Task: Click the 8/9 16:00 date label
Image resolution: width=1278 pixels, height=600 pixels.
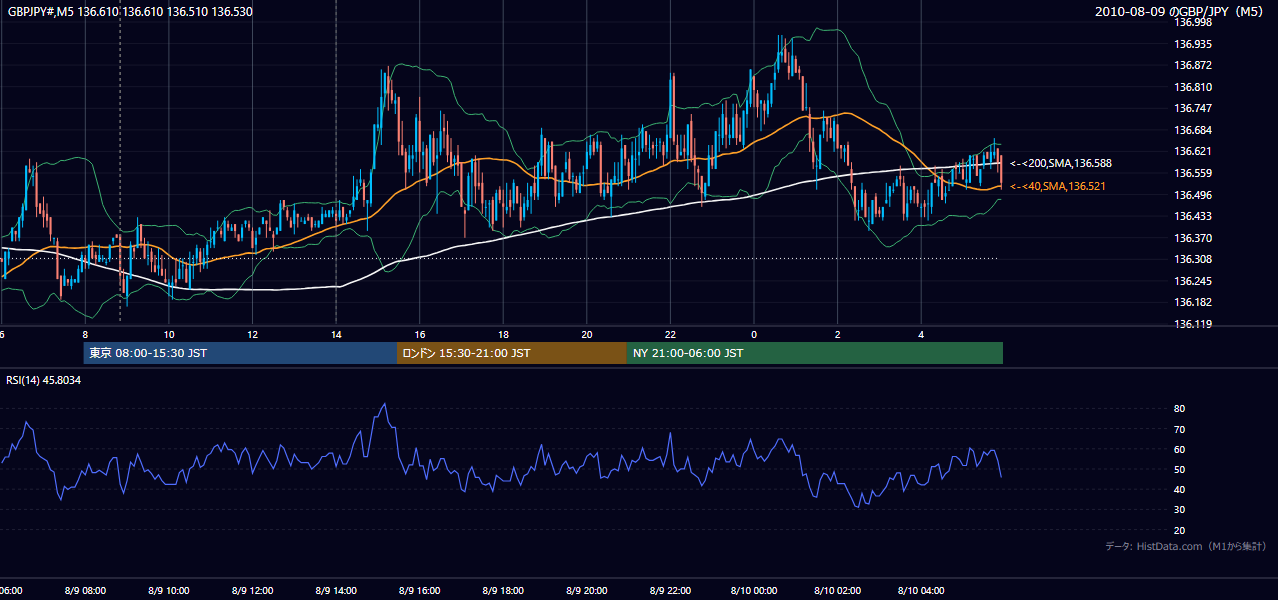Action: (420, 591)
